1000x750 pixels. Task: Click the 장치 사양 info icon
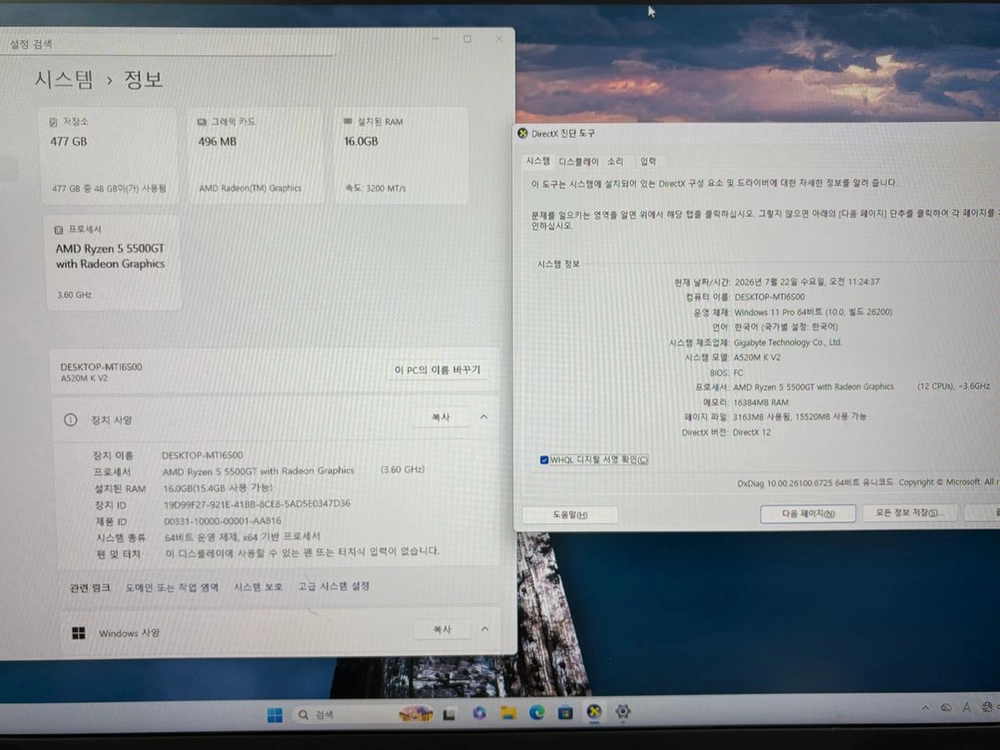[70, 420]
